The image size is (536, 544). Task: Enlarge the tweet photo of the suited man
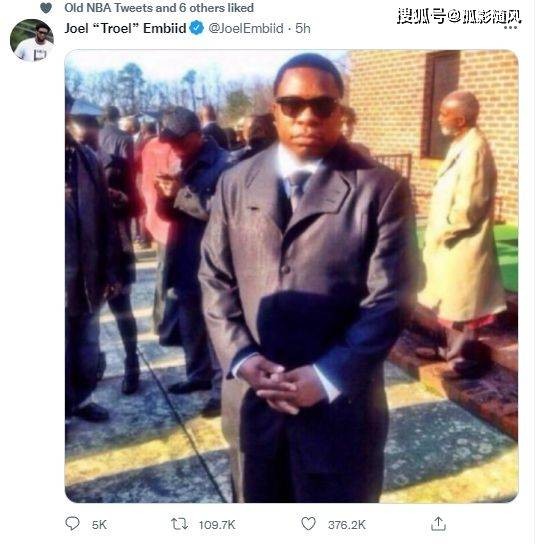click(291, 276)
